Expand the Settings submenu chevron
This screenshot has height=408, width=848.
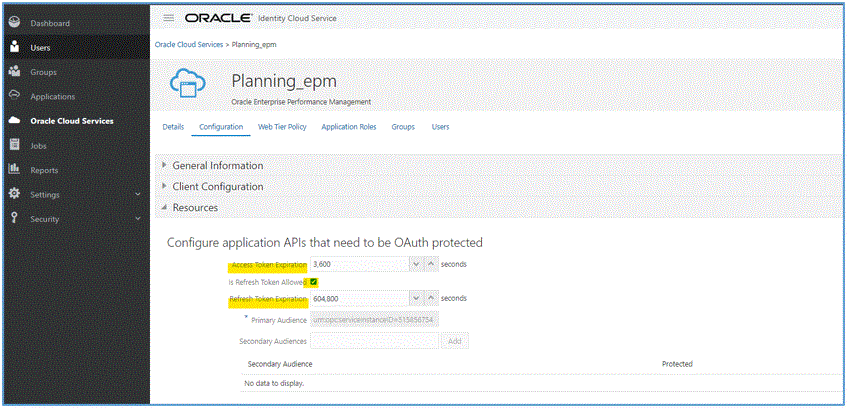[138, 195]
